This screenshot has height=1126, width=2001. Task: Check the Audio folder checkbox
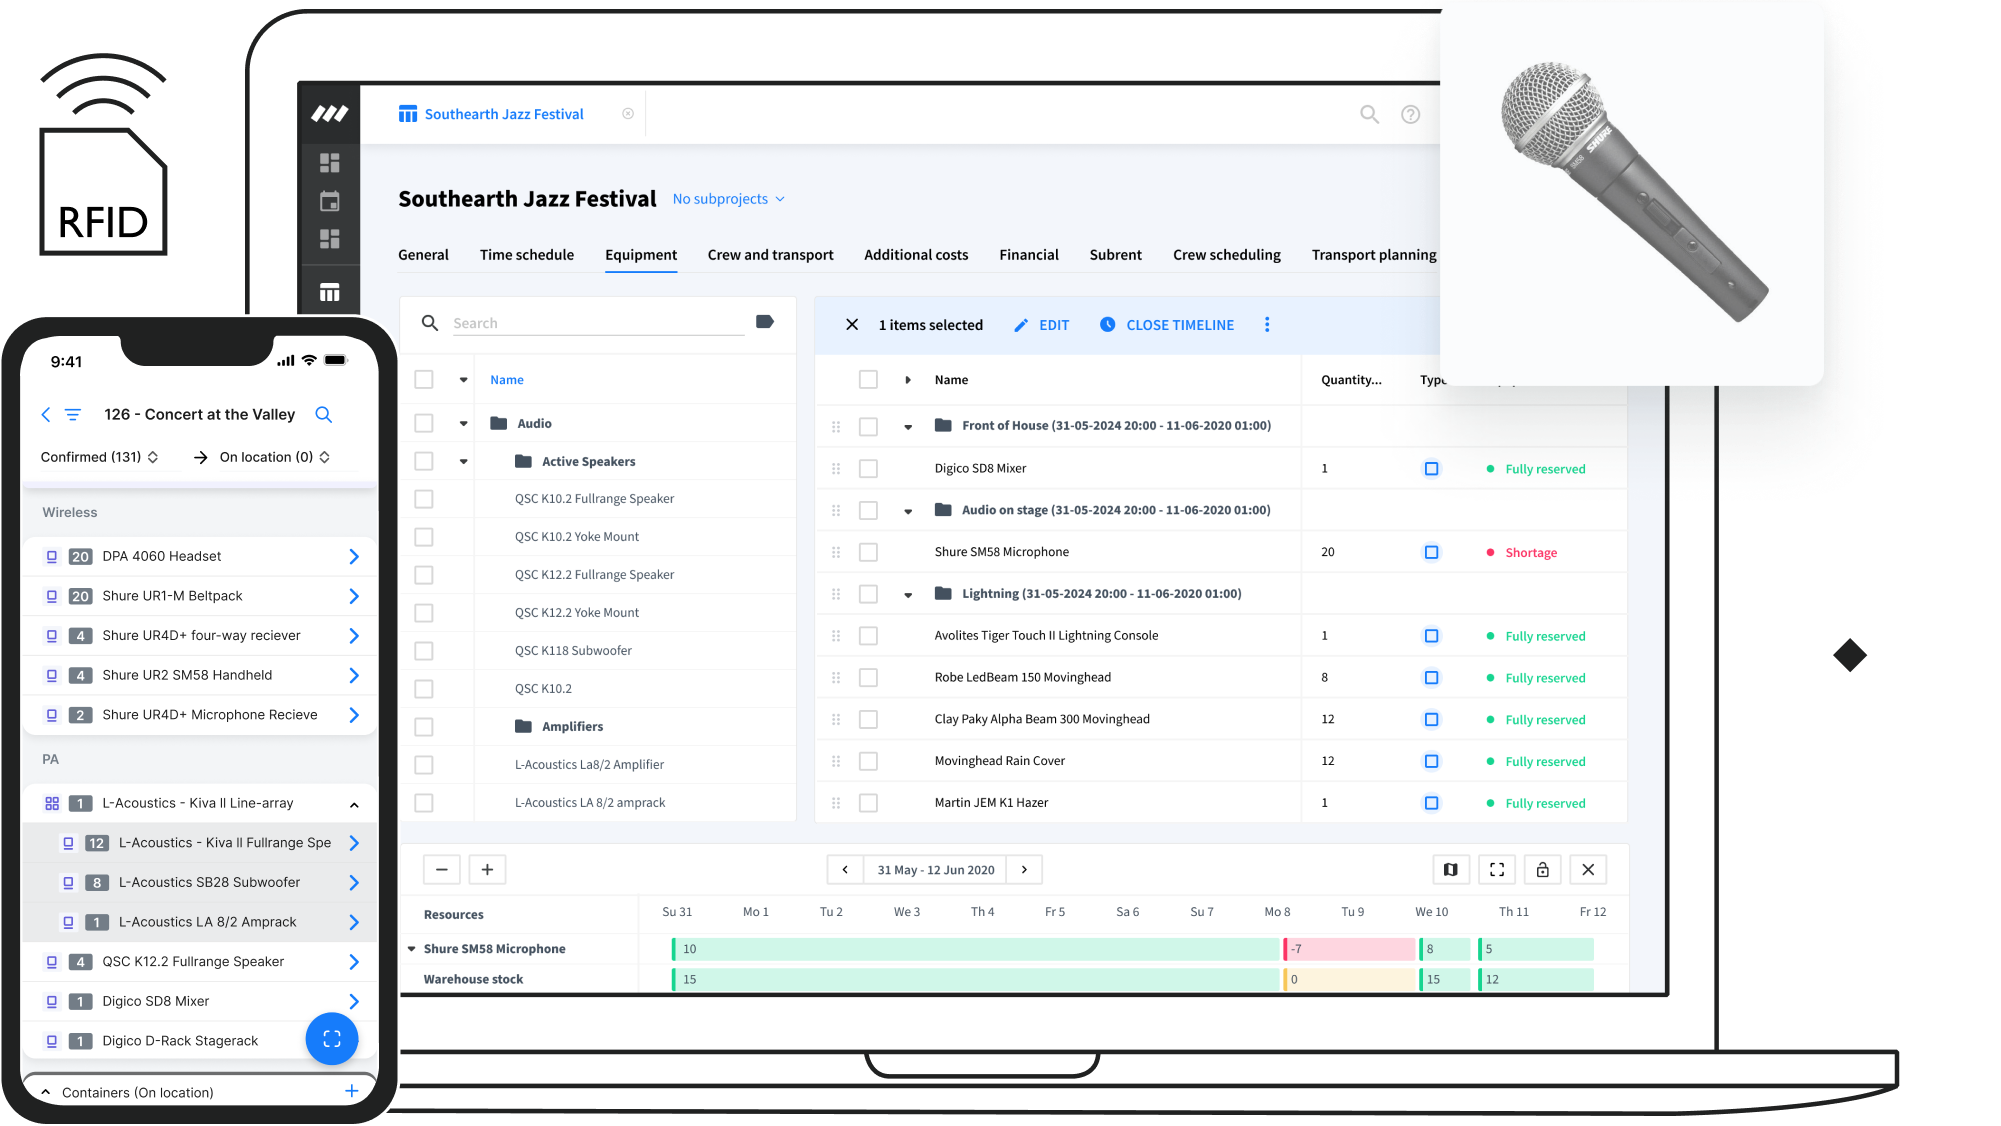424,423
